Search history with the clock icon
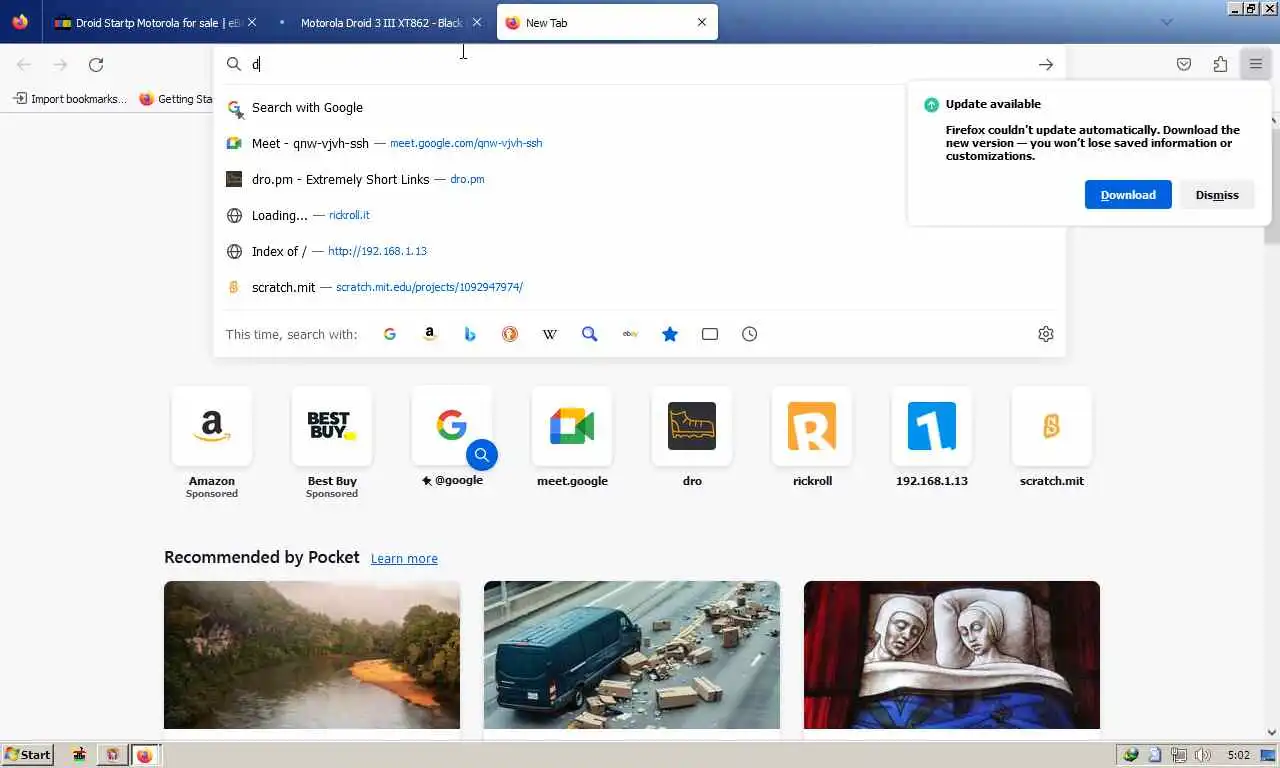 750,334
